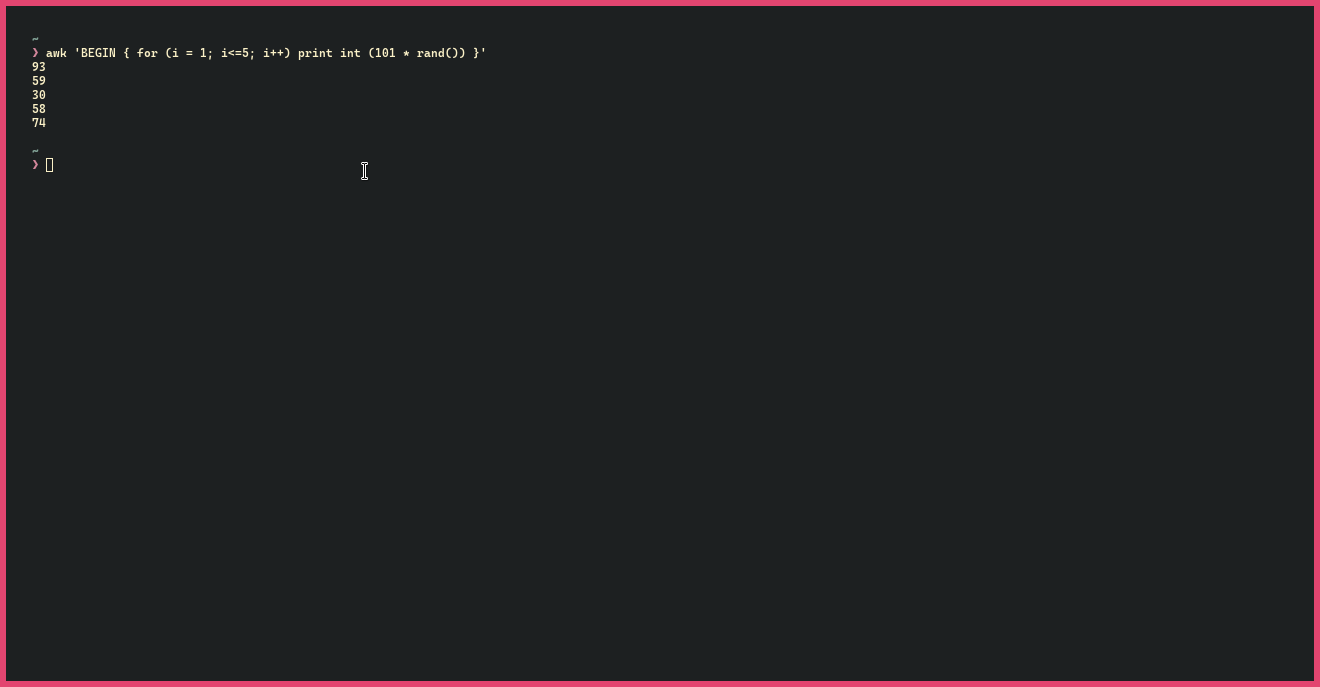Click the word int in the command
This screenshot has height=687, width=1320.
pos(350,53)
